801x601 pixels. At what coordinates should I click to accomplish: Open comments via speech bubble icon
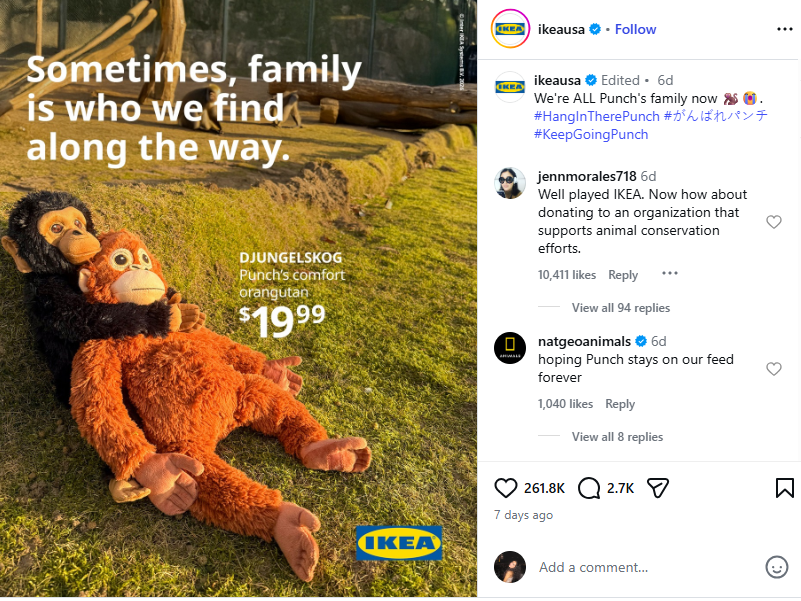click(x=590, y=488)
